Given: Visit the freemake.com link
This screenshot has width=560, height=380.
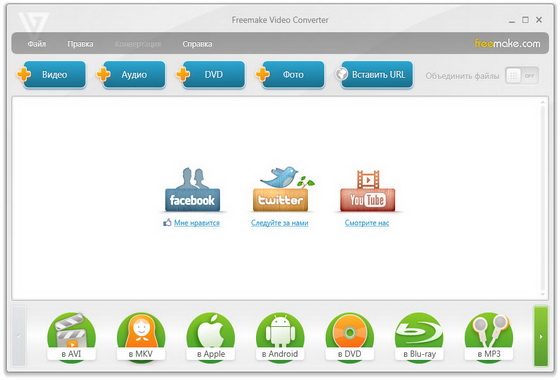Looking at the screenshot, I should point(507,44).
